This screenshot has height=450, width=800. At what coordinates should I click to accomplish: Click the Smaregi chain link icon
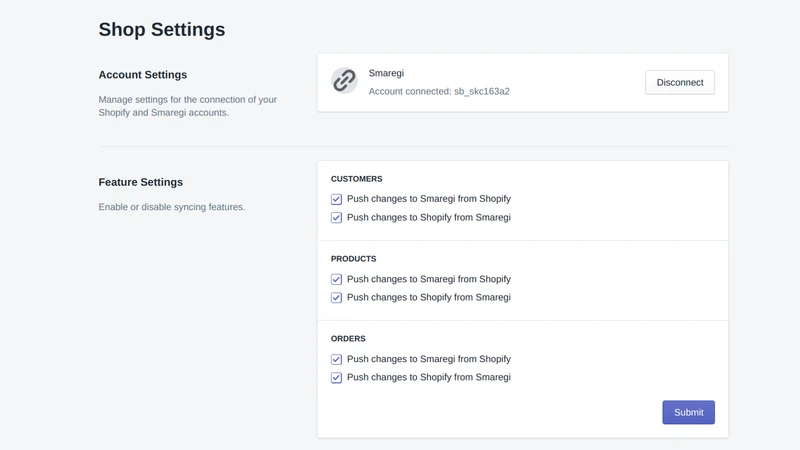(x=344, y=81)
